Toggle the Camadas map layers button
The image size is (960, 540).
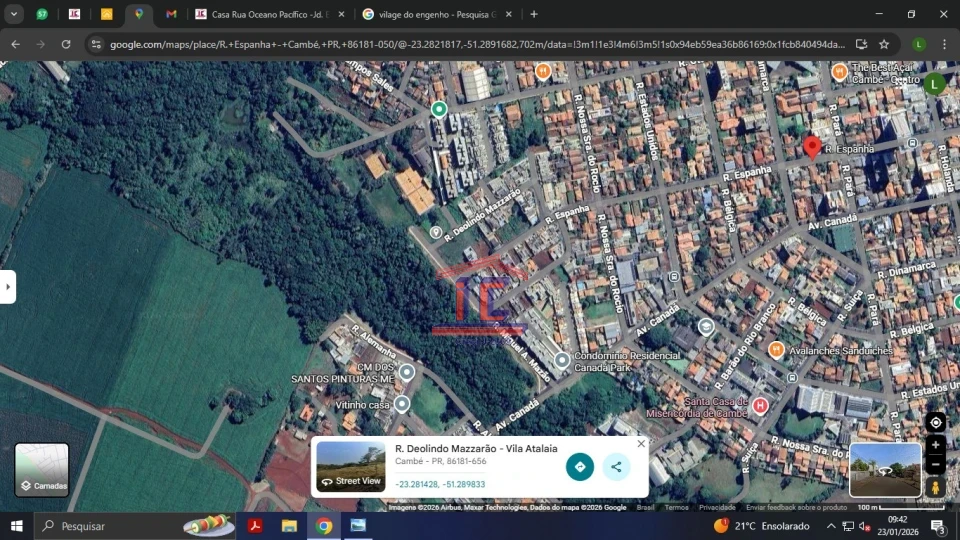42,470
